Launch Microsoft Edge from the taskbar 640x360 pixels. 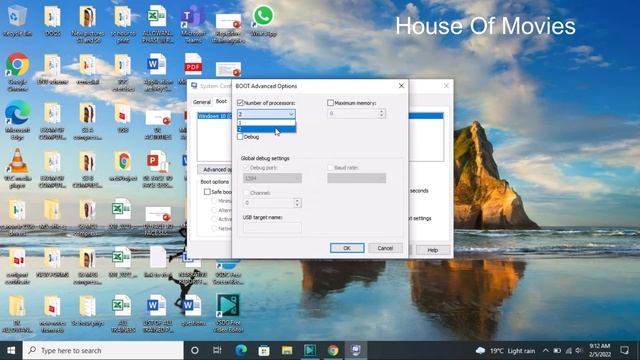[241, 350]
